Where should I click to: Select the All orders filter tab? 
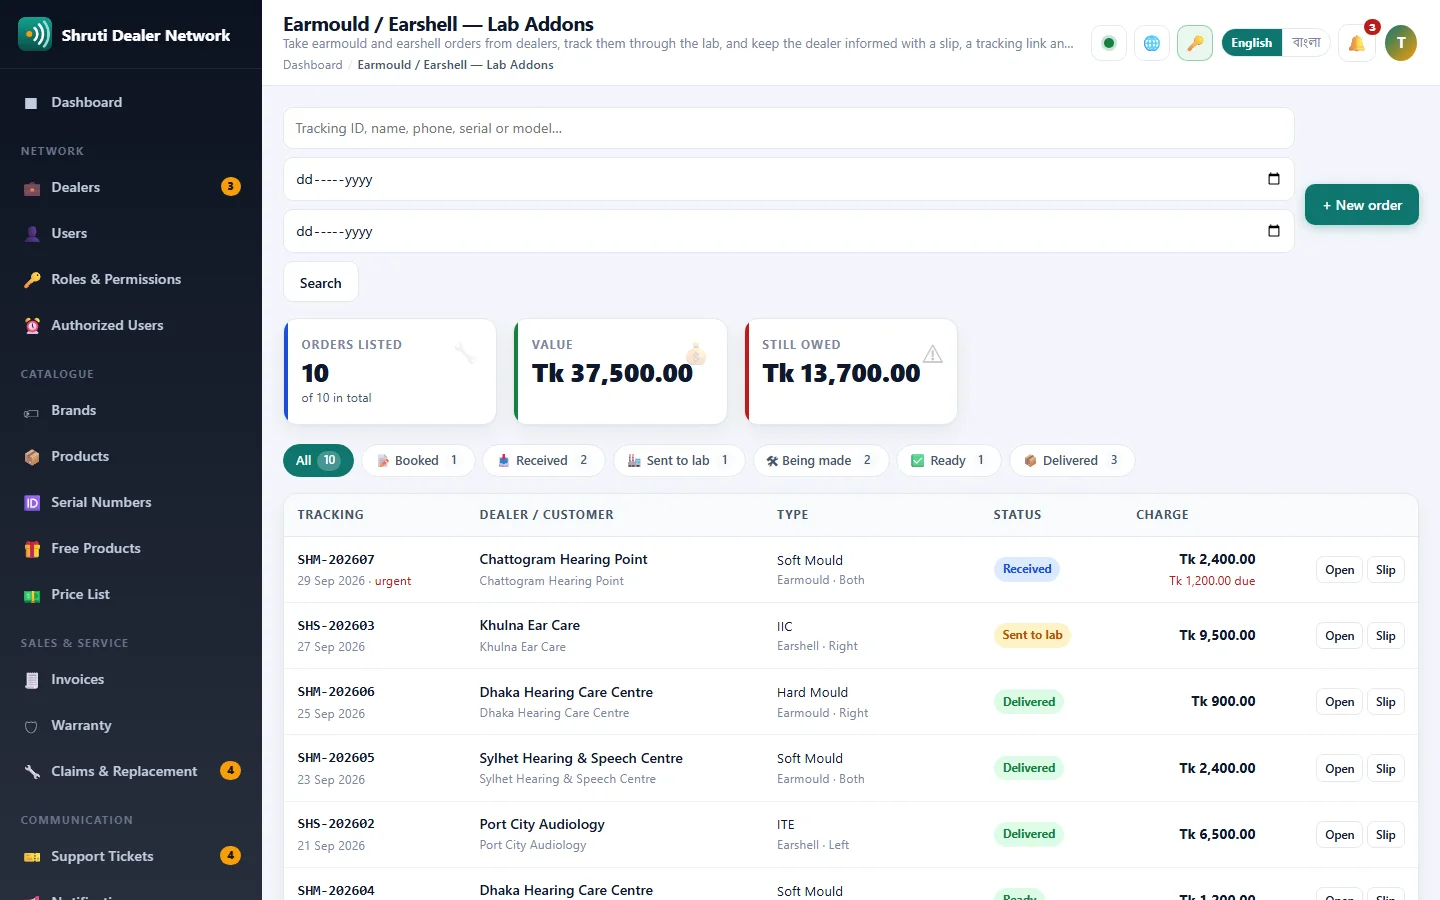[x=318, y=460]
